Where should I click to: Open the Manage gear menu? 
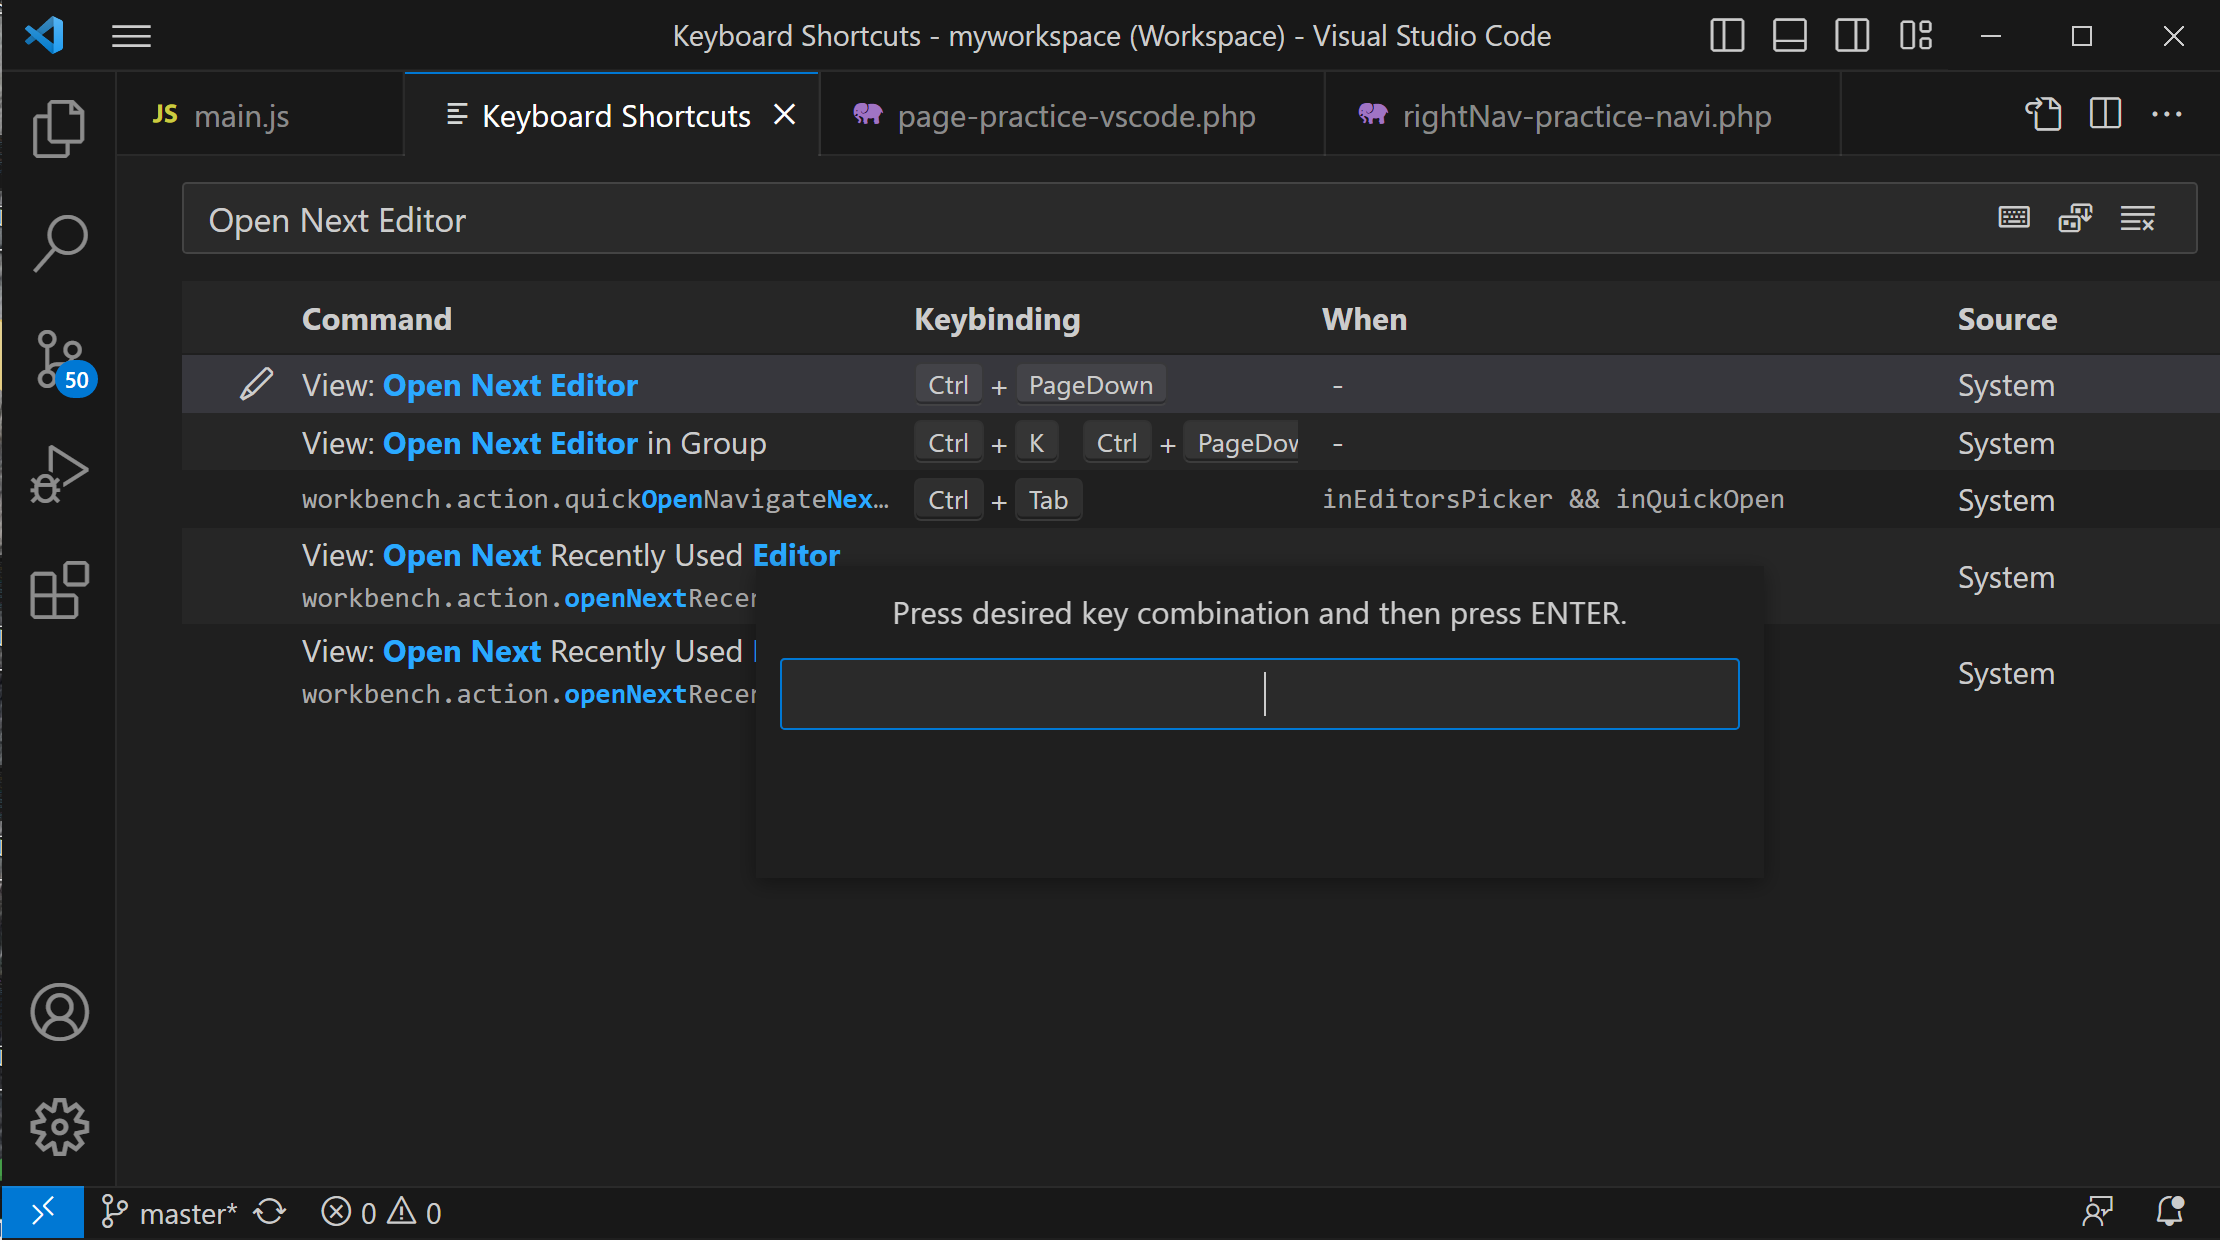59,1127
